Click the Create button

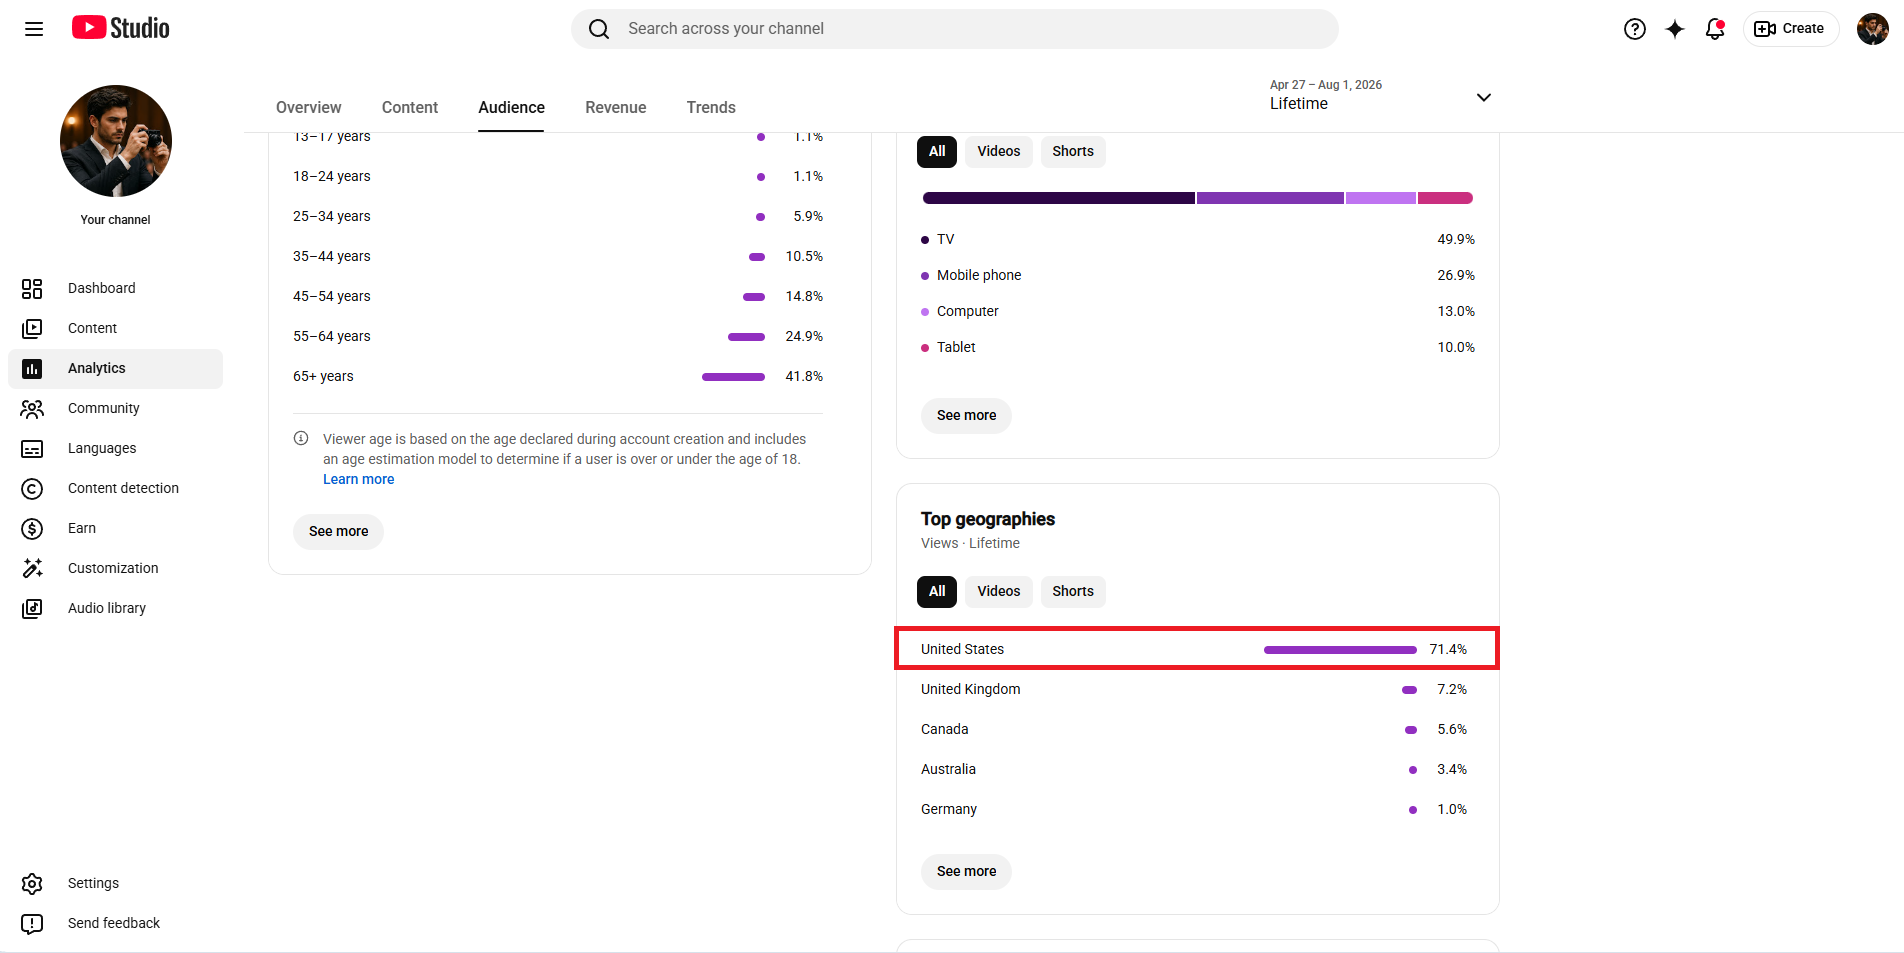click(x=1790, y=29)
